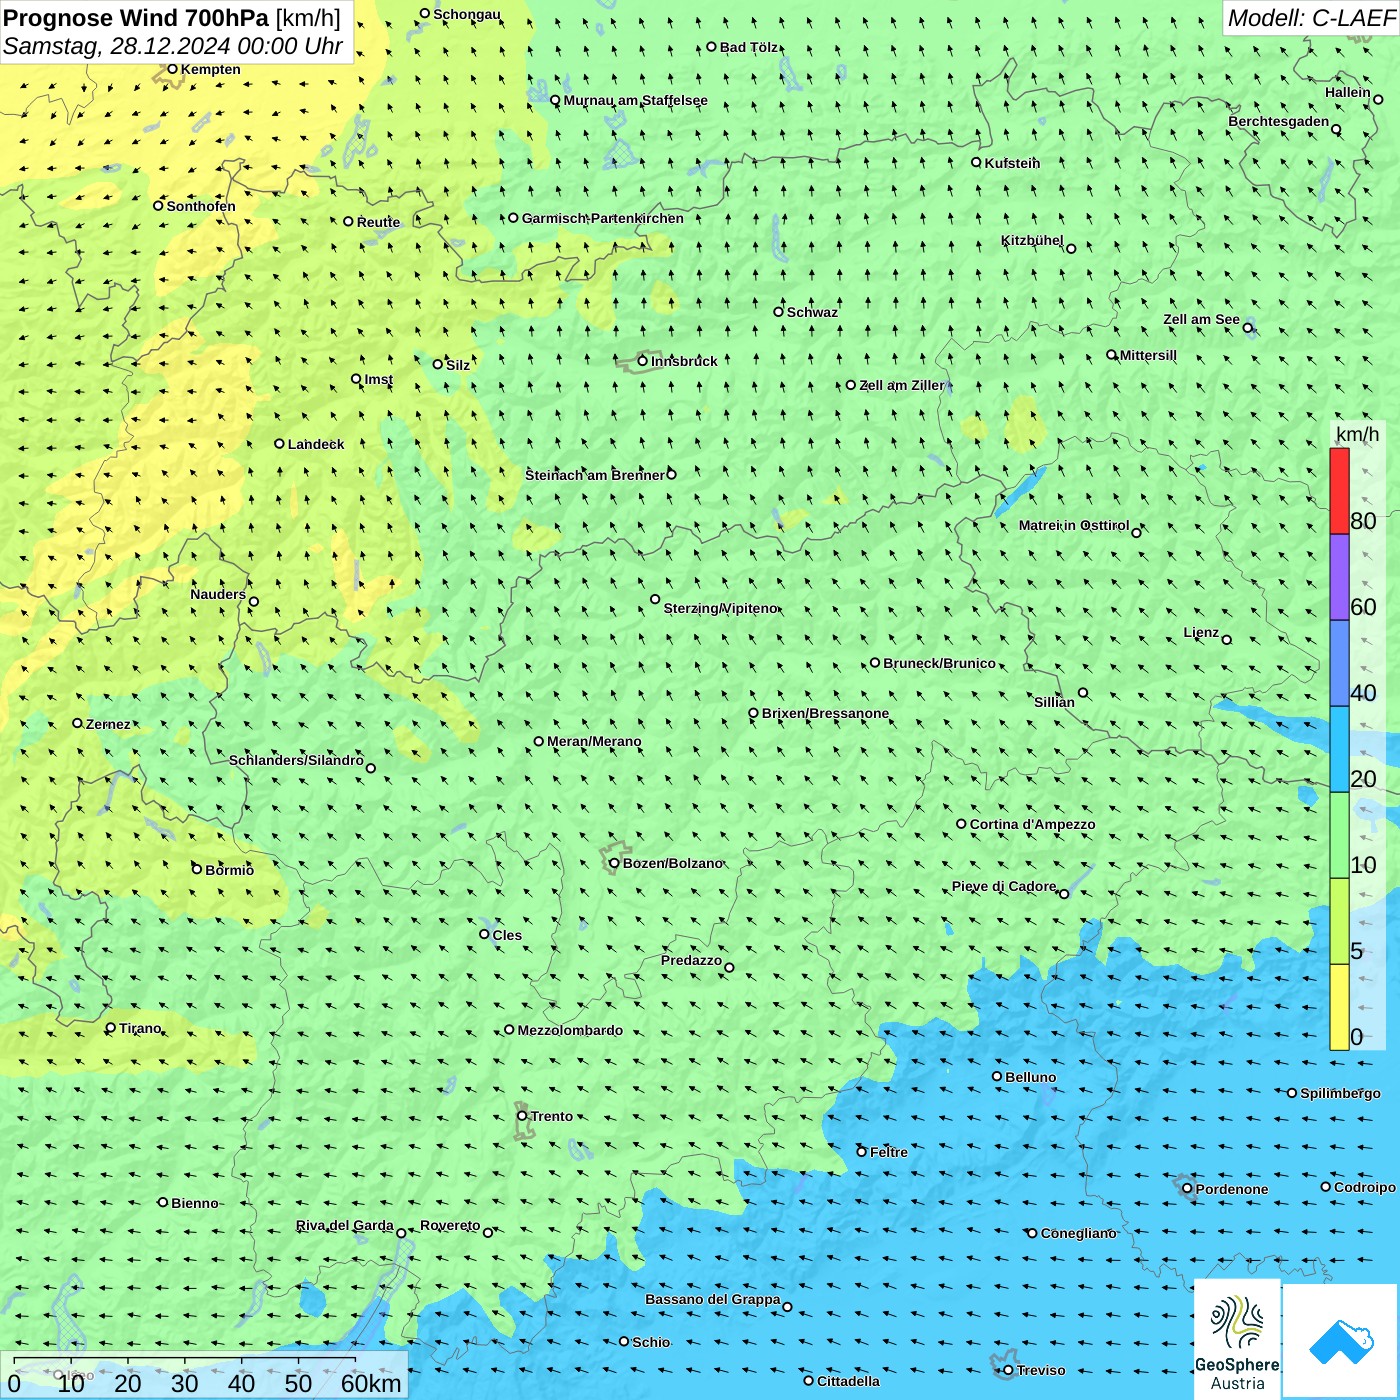Click the 'Riva del Garda' label

pos(345,1225)
